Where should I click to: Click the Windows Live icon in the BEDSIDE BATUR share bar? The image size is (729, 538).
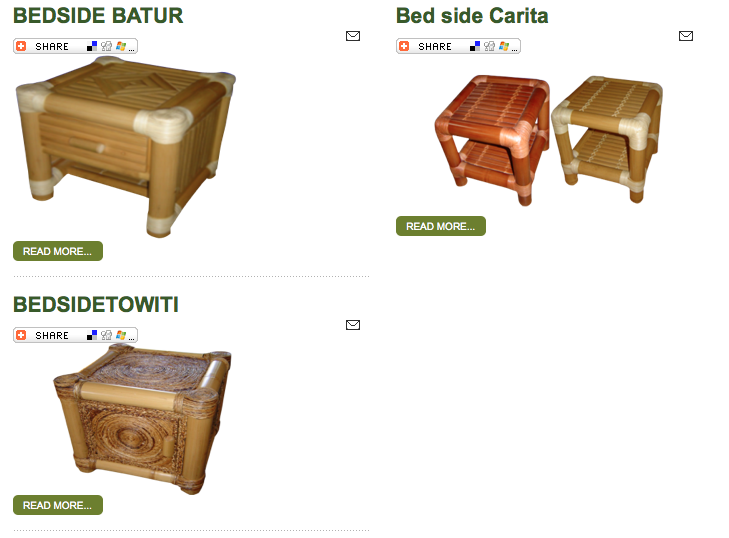(121, 46)
